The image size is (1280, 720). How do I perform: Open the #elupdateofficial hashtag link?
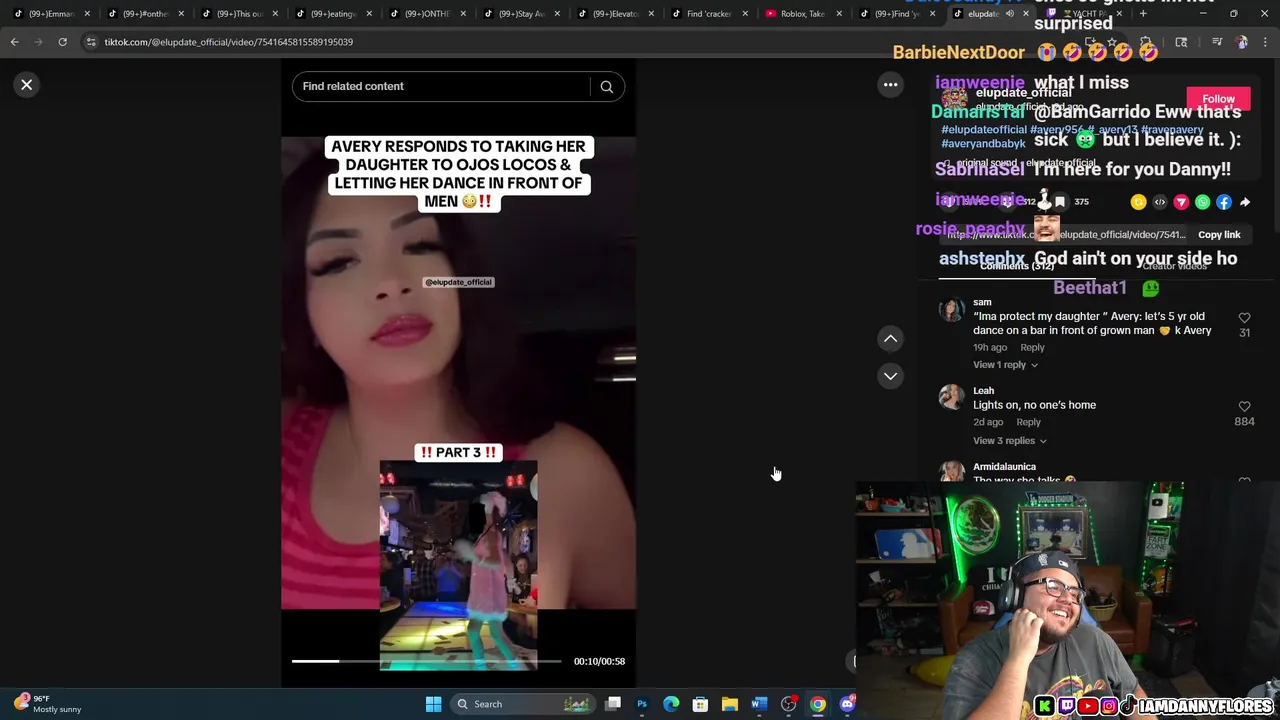(984, 130)
